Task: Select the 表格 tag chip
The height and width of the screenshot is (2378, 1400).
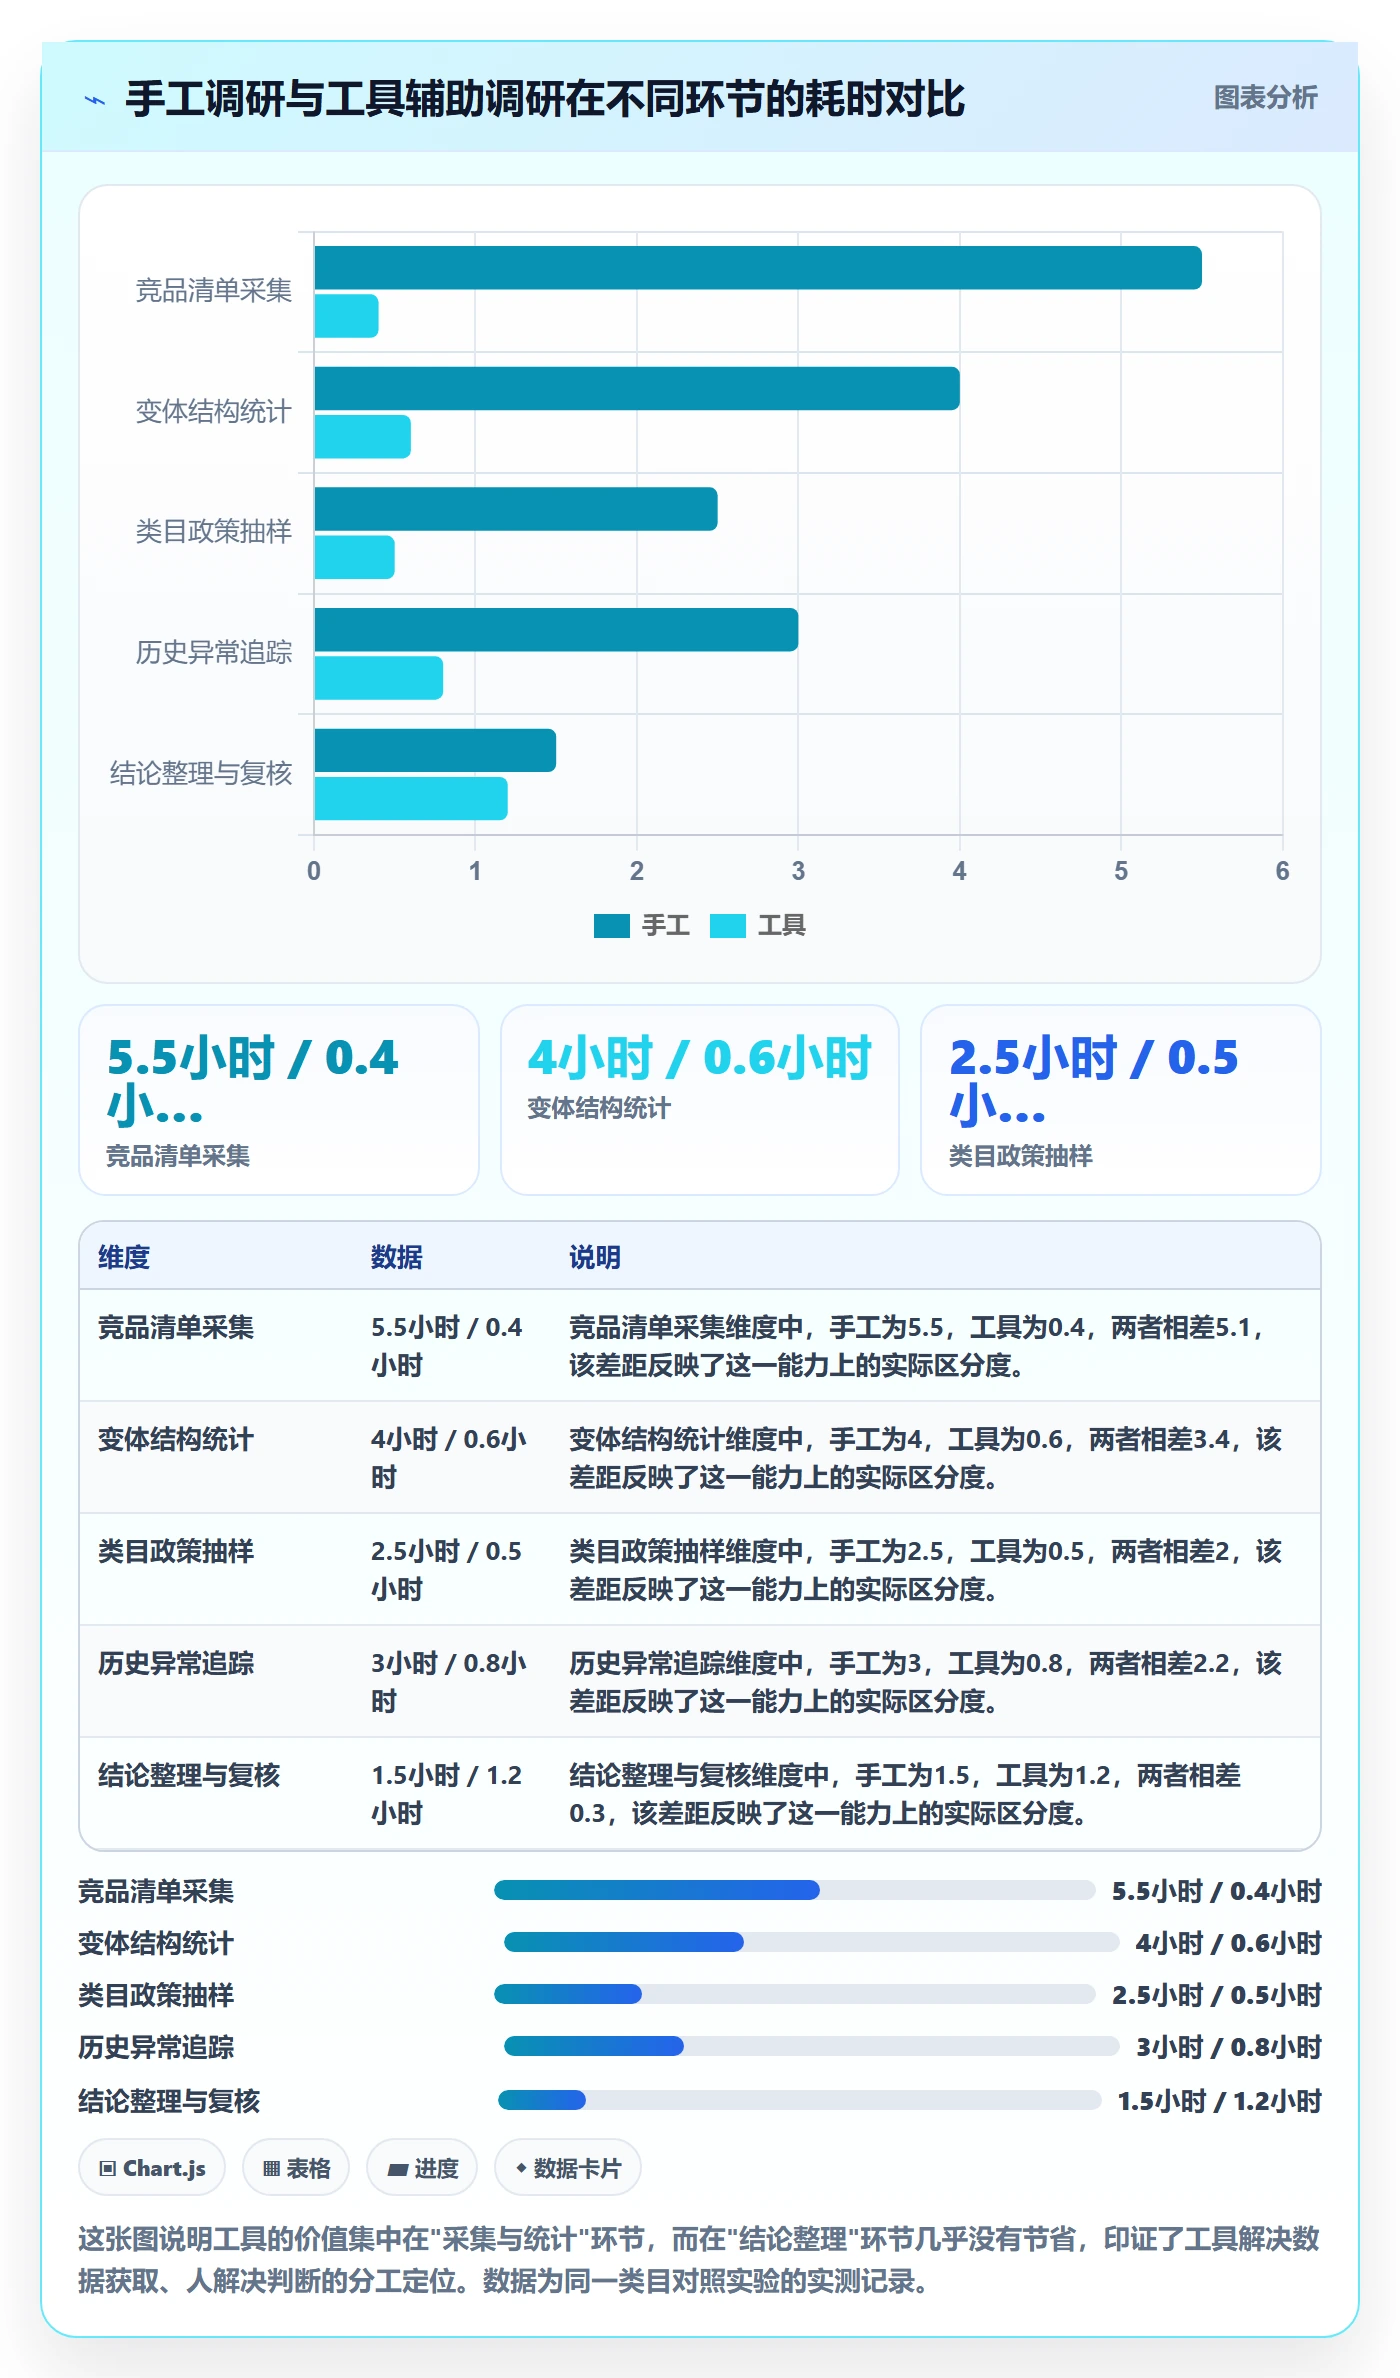Action: tap(296, 2168)
